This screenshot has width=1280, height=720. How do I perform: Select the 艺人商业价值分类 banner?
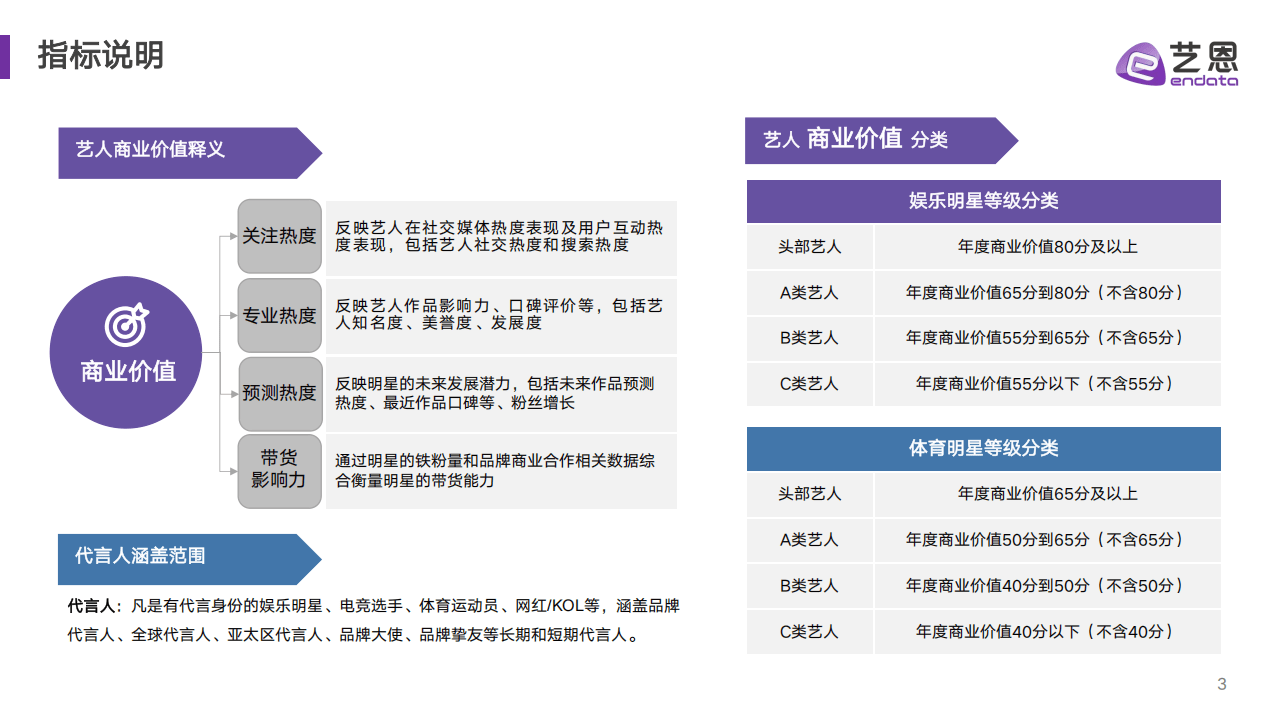click(881, 140)
